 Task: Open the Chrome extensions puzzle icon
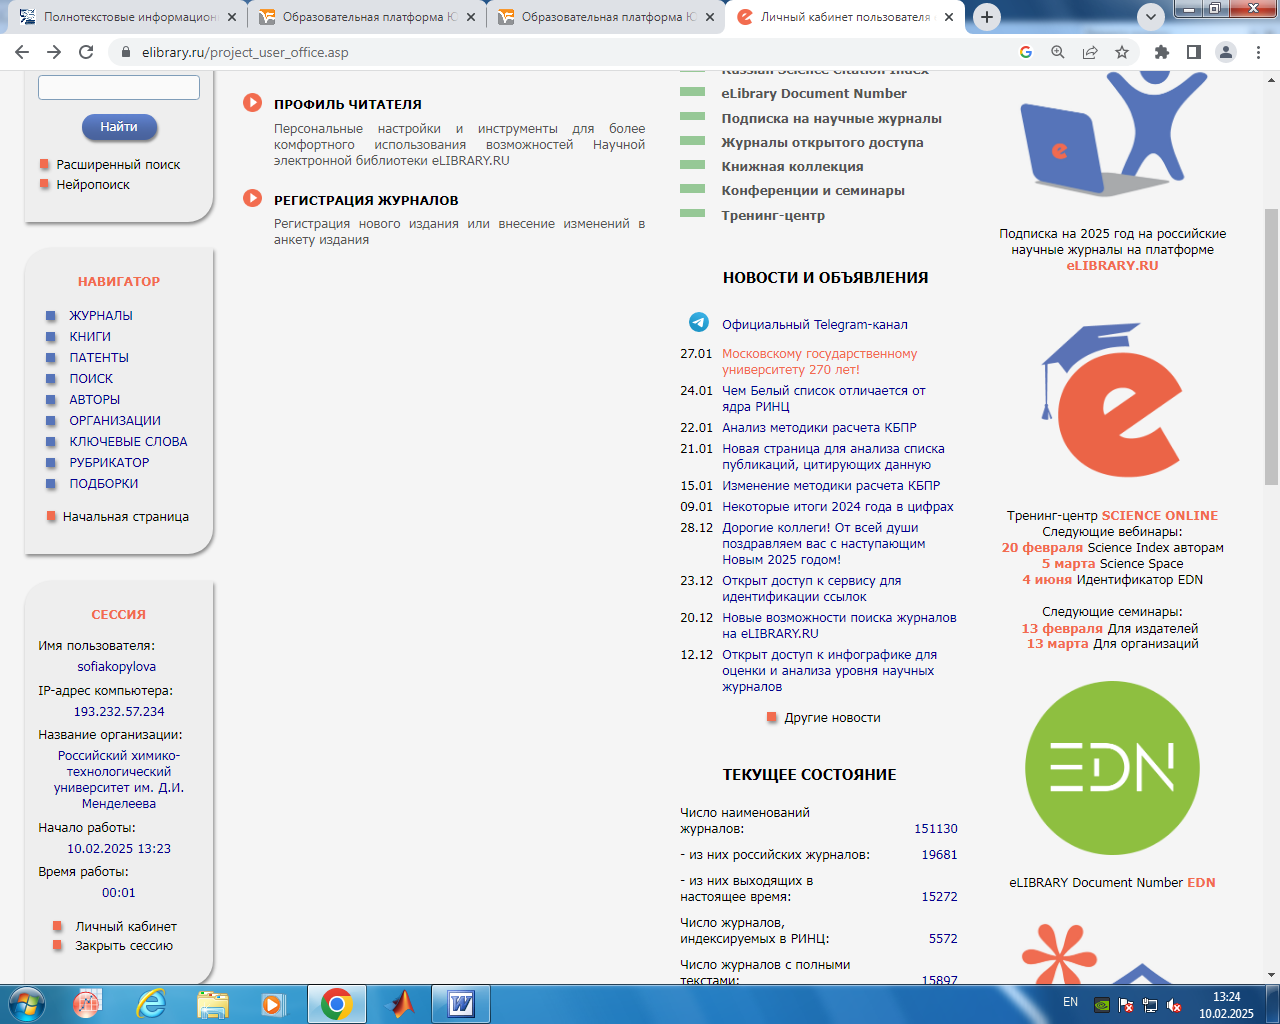click(x=1161, y=52)
